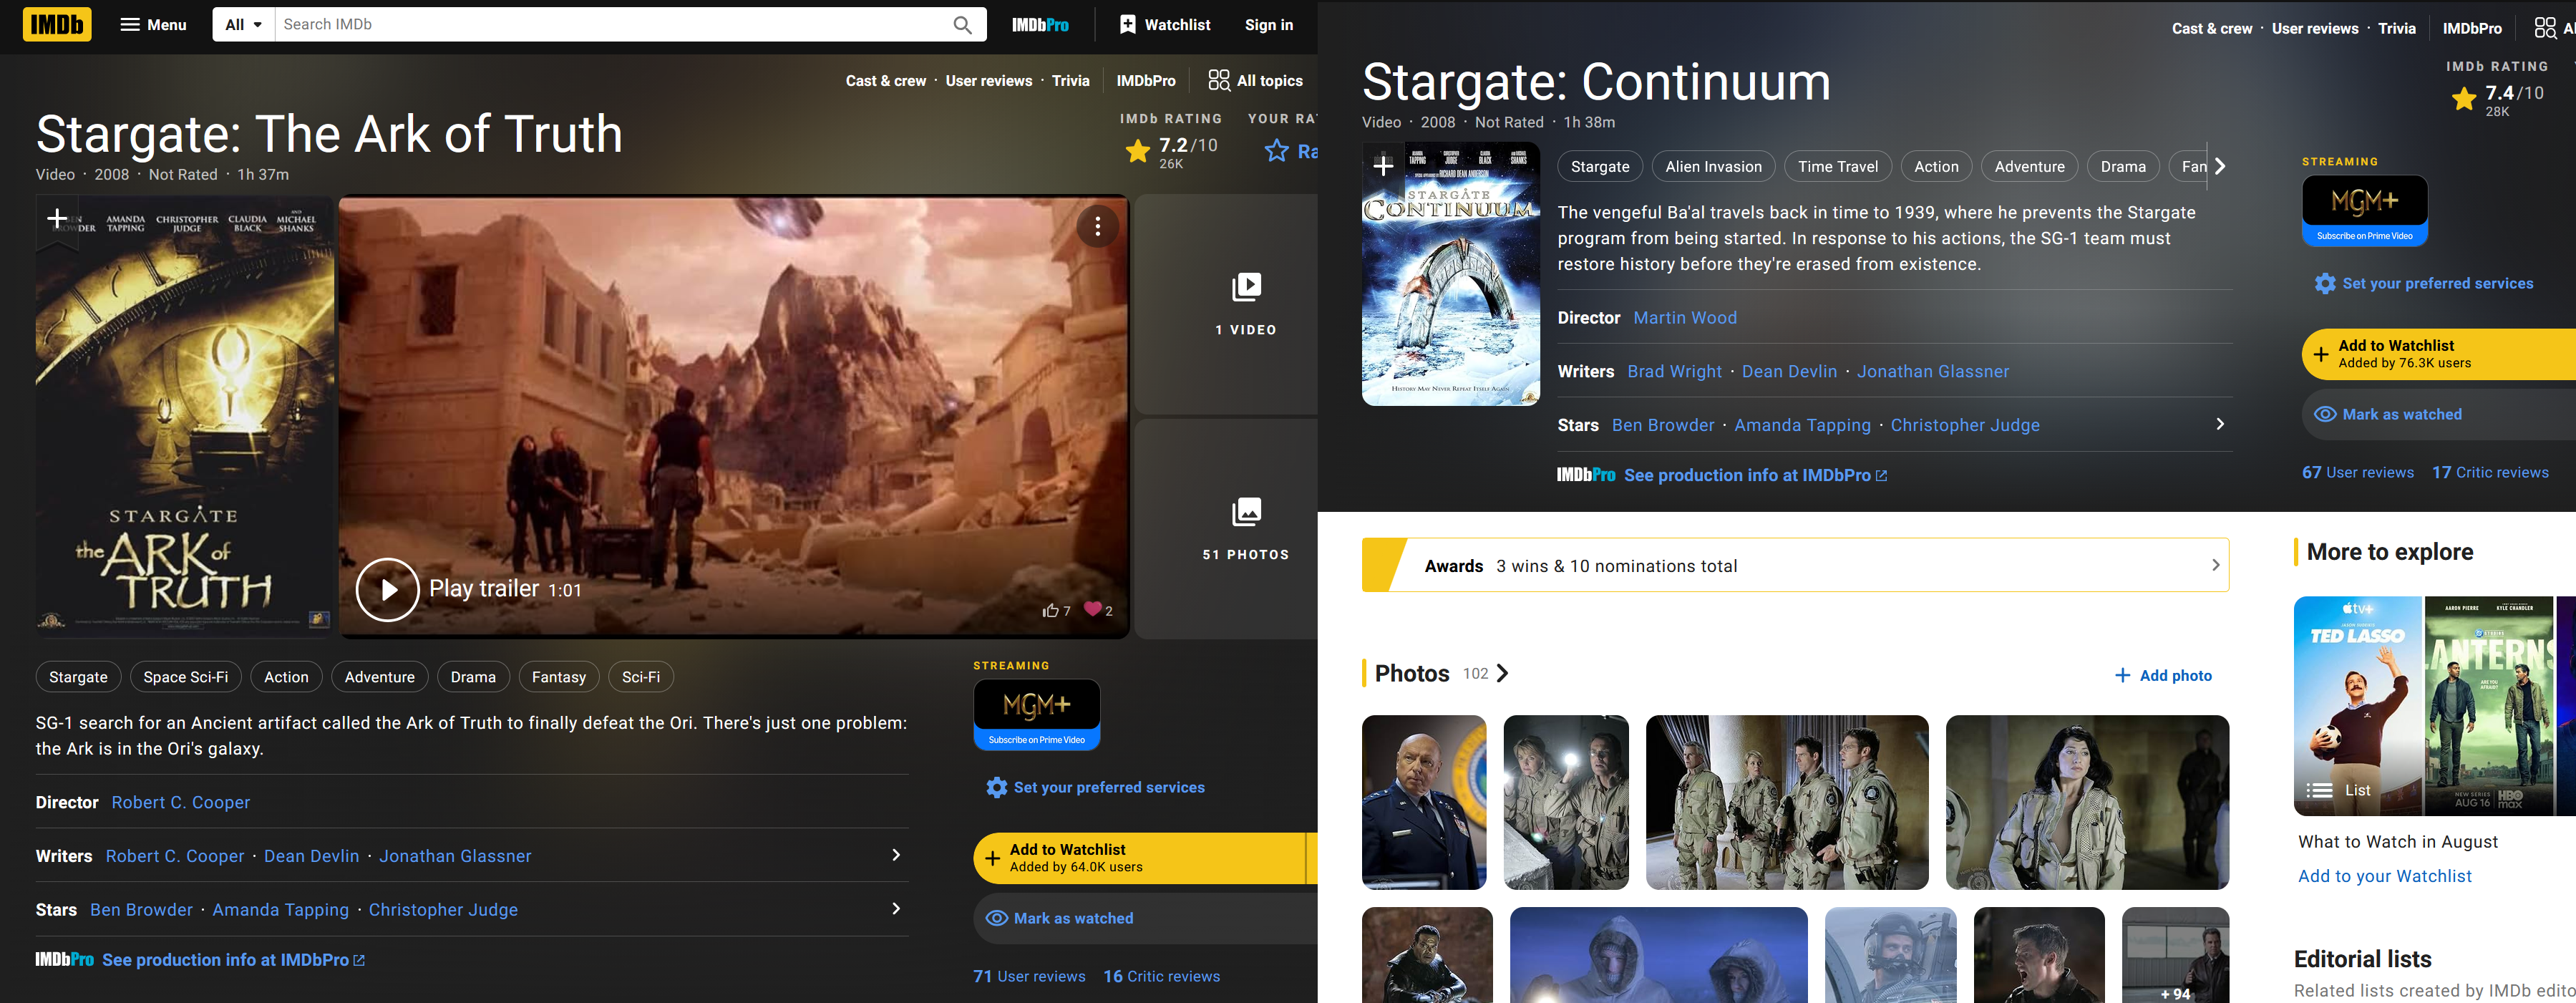Select the Sci-Fi genre chip
The width and height of the screenshot is (2576, 1003).
coord(641,677)
